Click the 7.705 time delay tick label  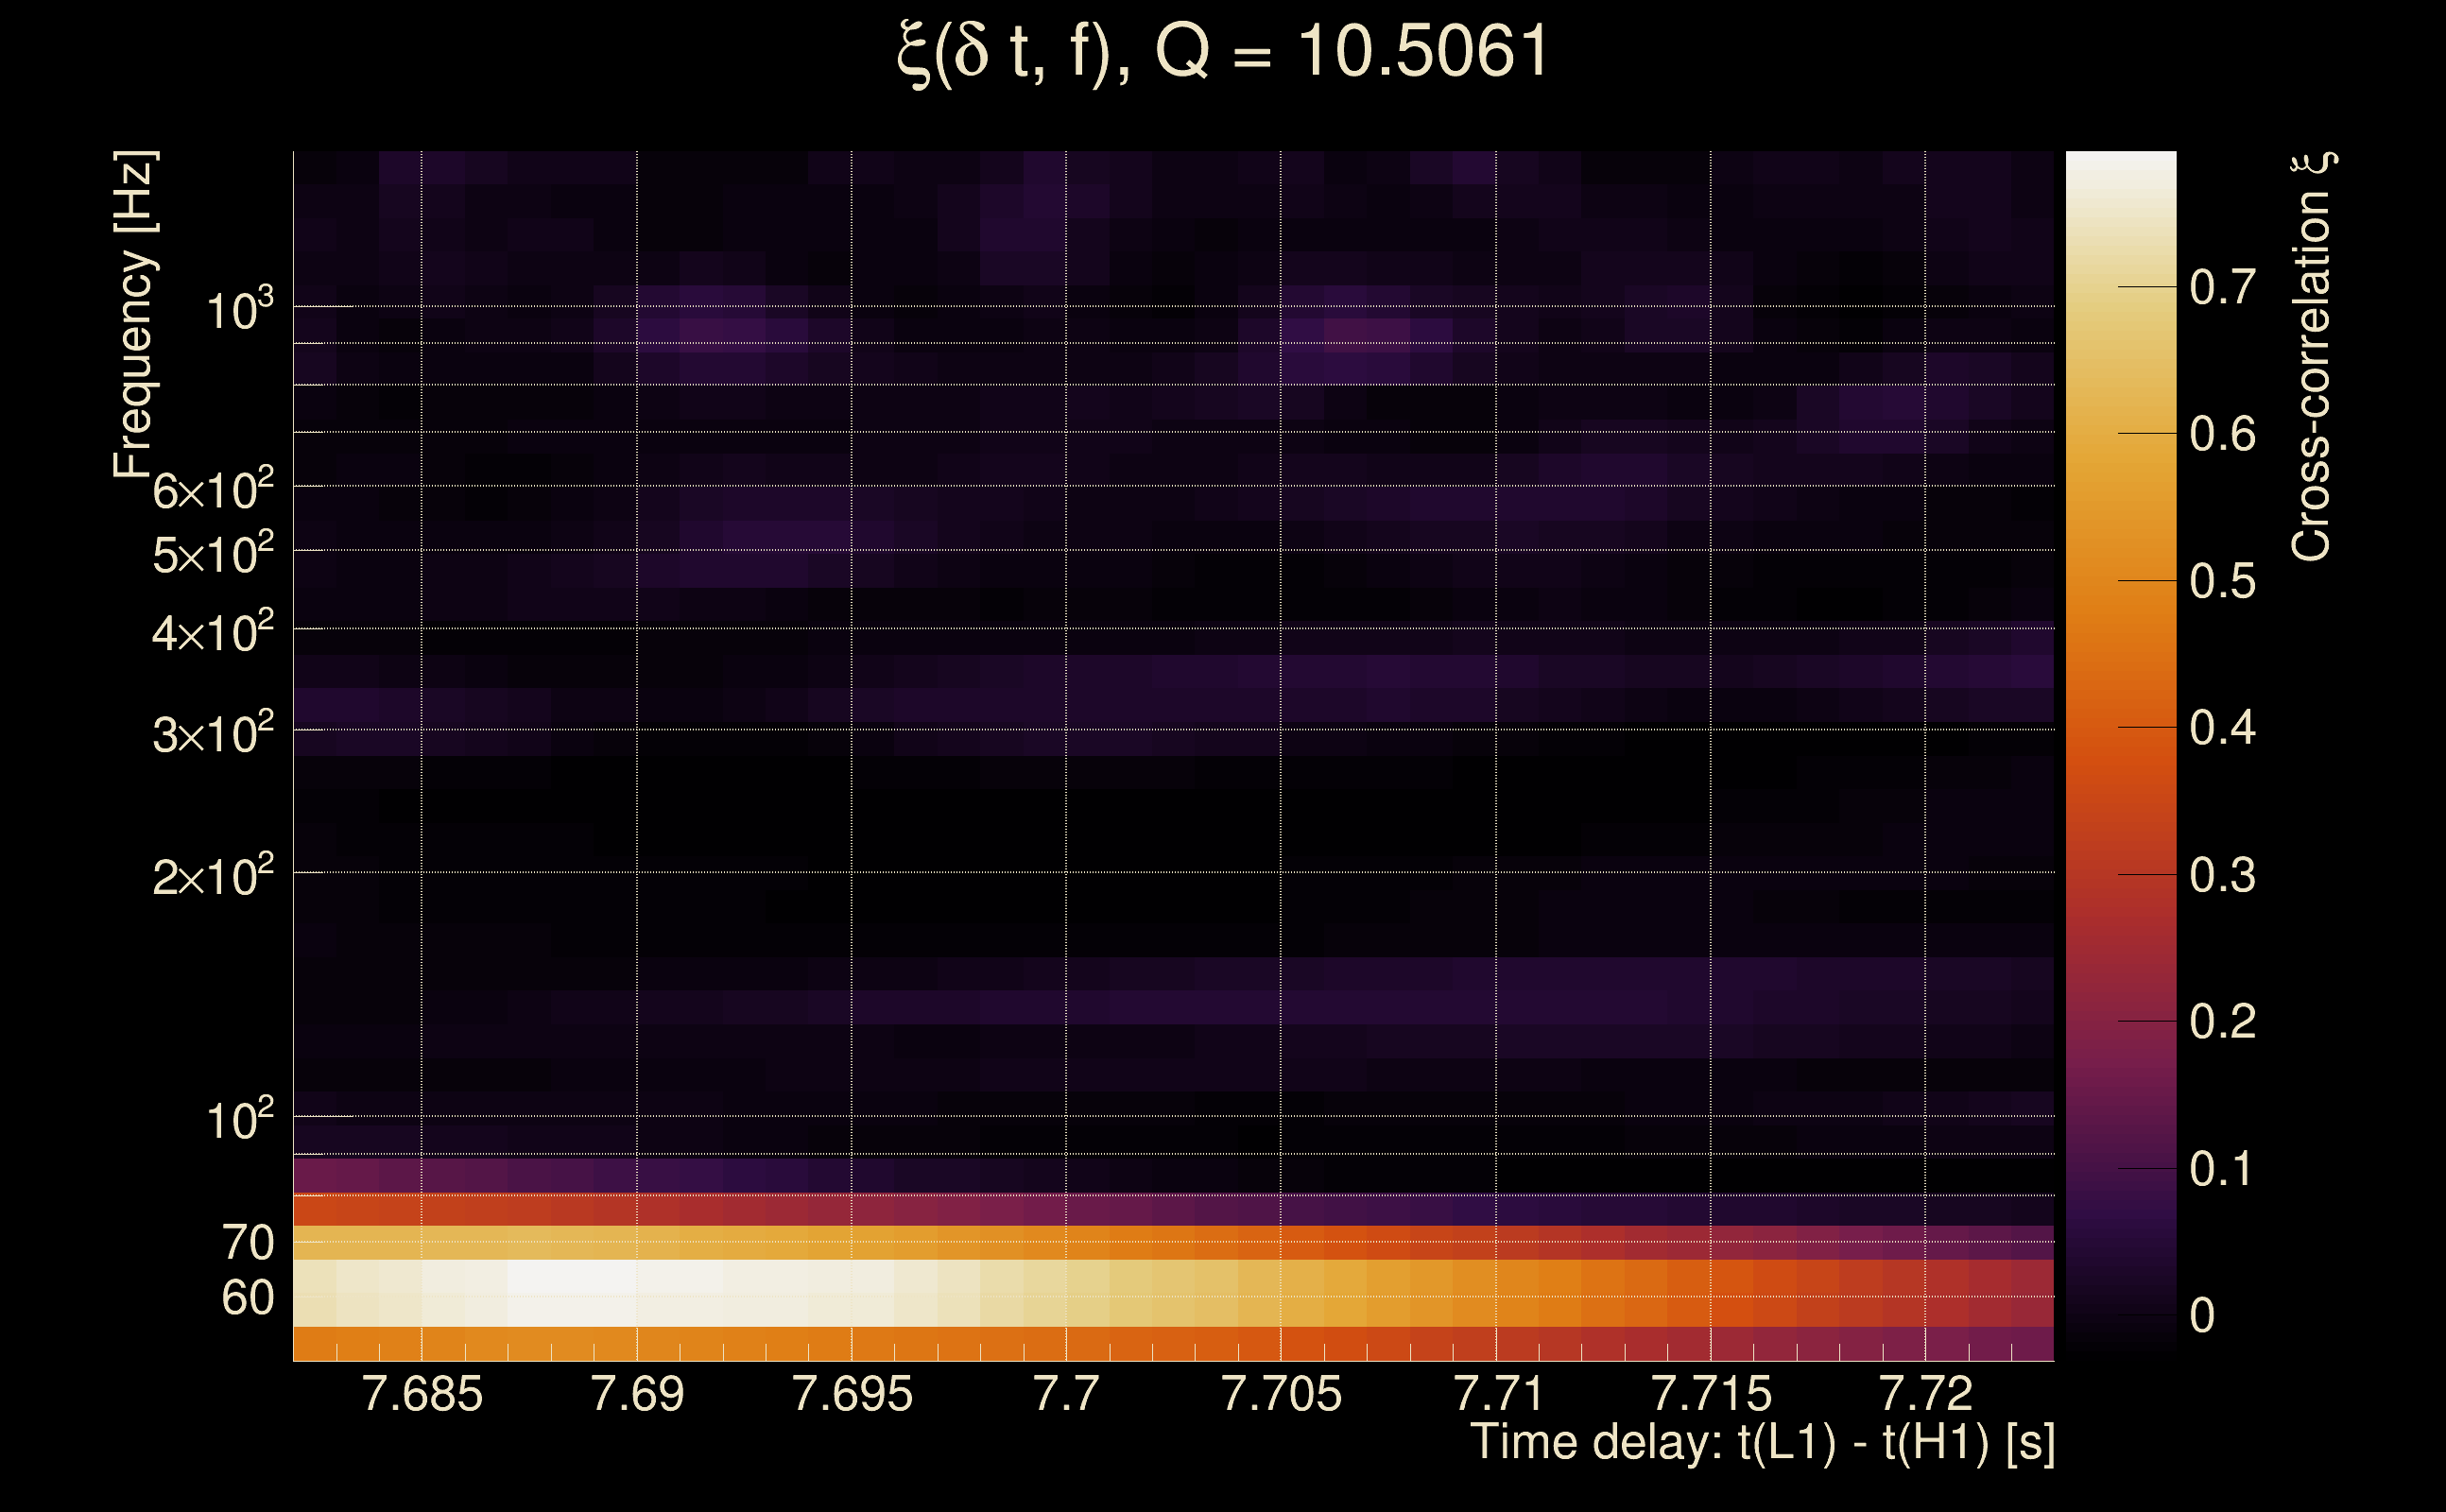pyautogui.click(x=1281, y=1394)
